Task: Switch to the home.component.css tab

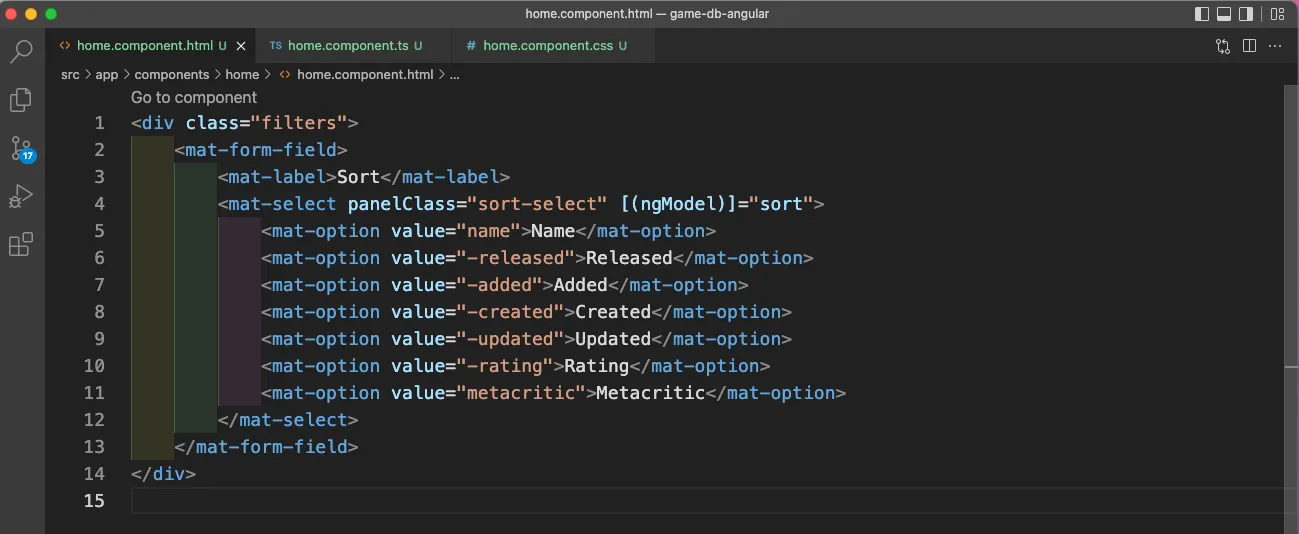Action: [555, 46]
